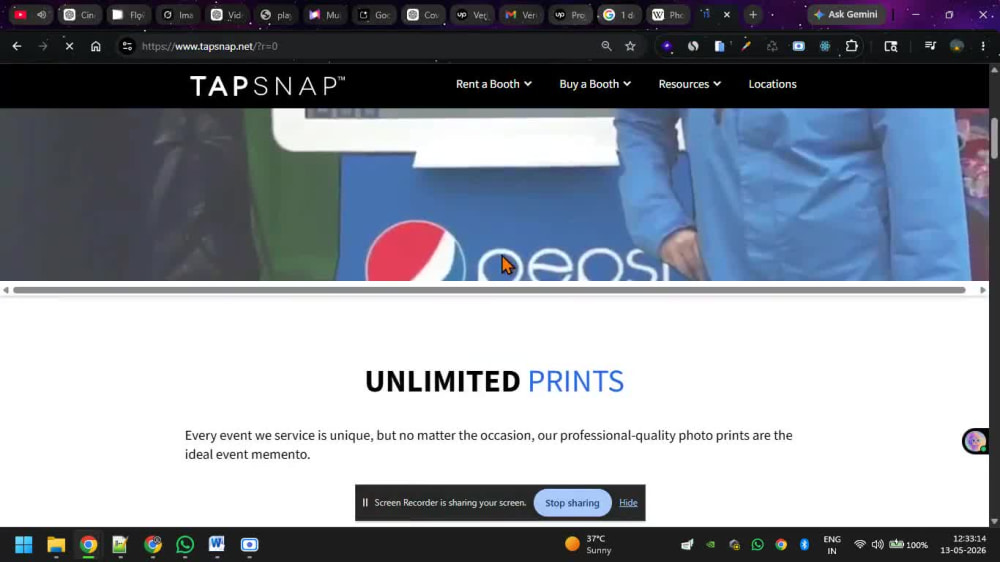Image resolution: width=1000 pixels, height=562 pixels.
Task: Expand the Resources menu
Action: point(689,84)
